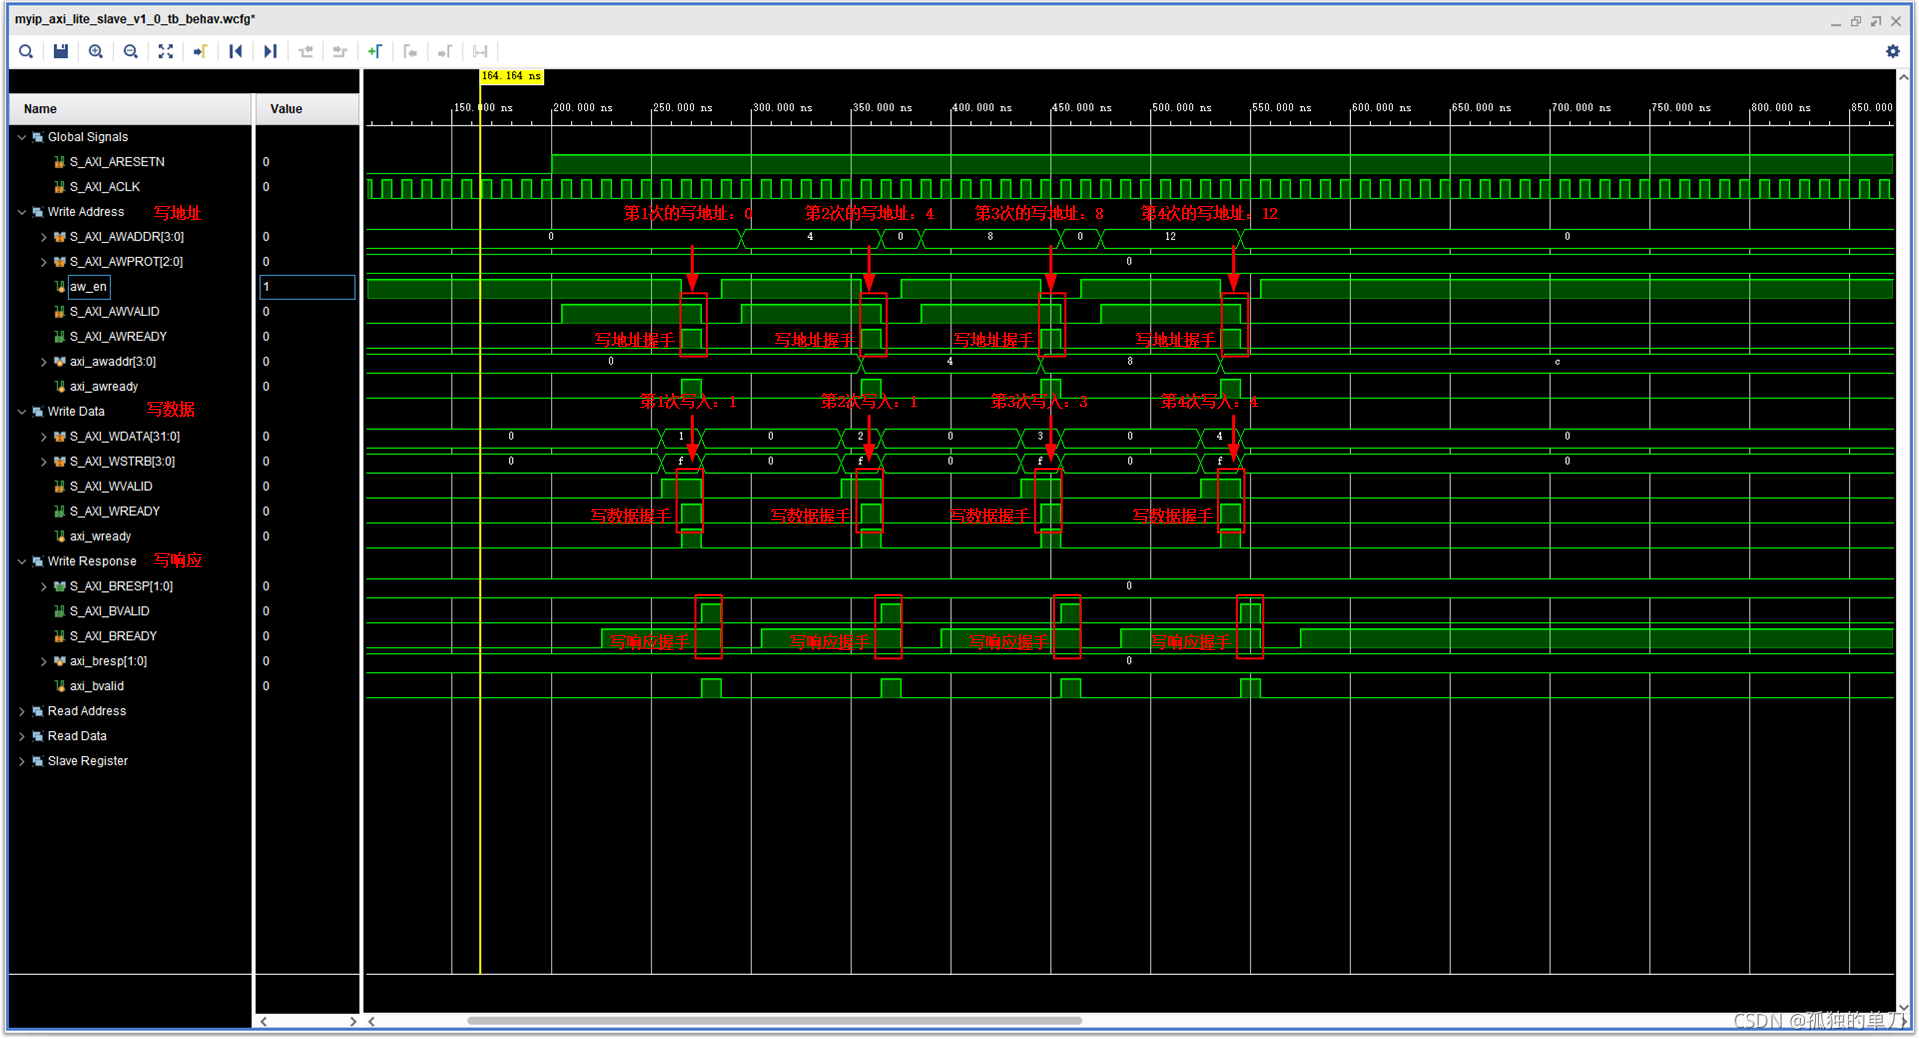Expand S_AXI_WDATA[31:0] bus bits
Viewport: 1919px width, 1039px height.
43,436
